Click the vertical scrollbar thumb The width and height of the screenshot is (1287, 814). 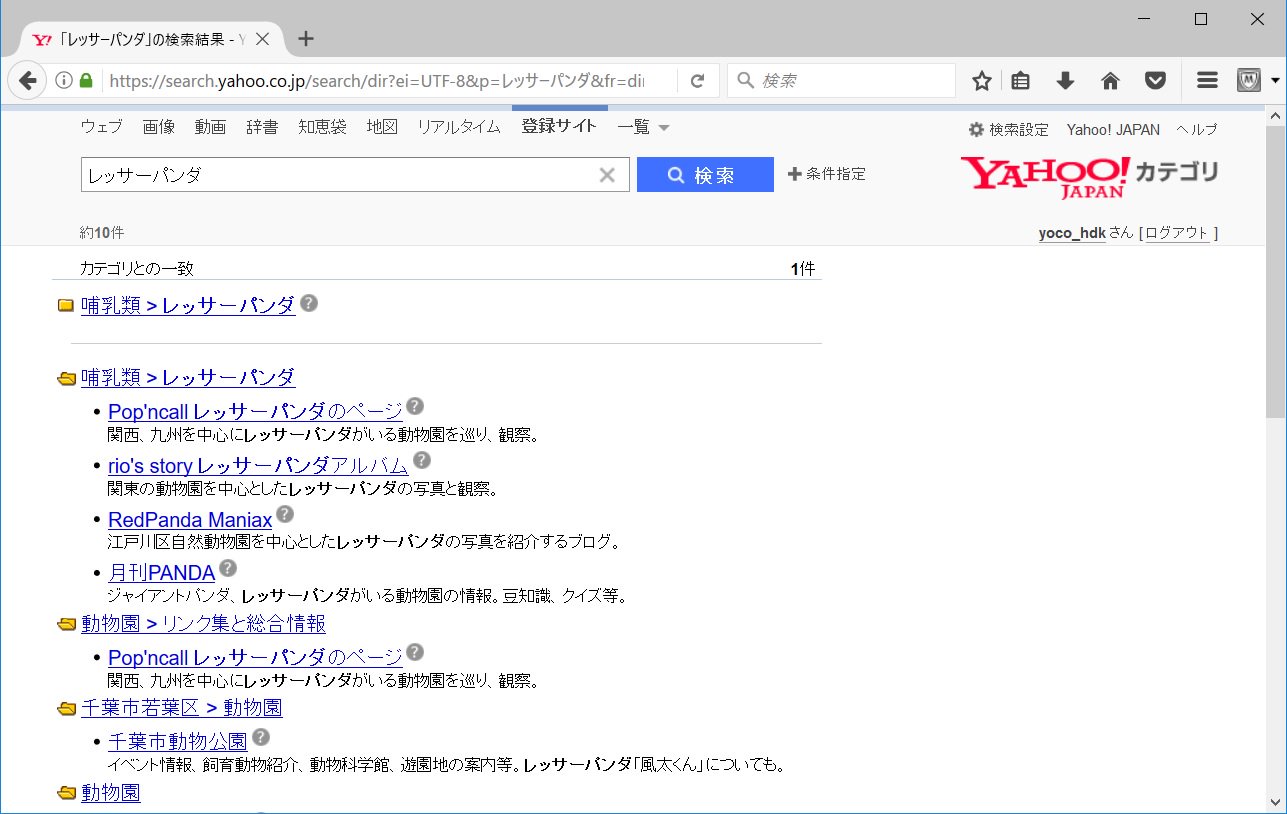tap(1276, 270)
